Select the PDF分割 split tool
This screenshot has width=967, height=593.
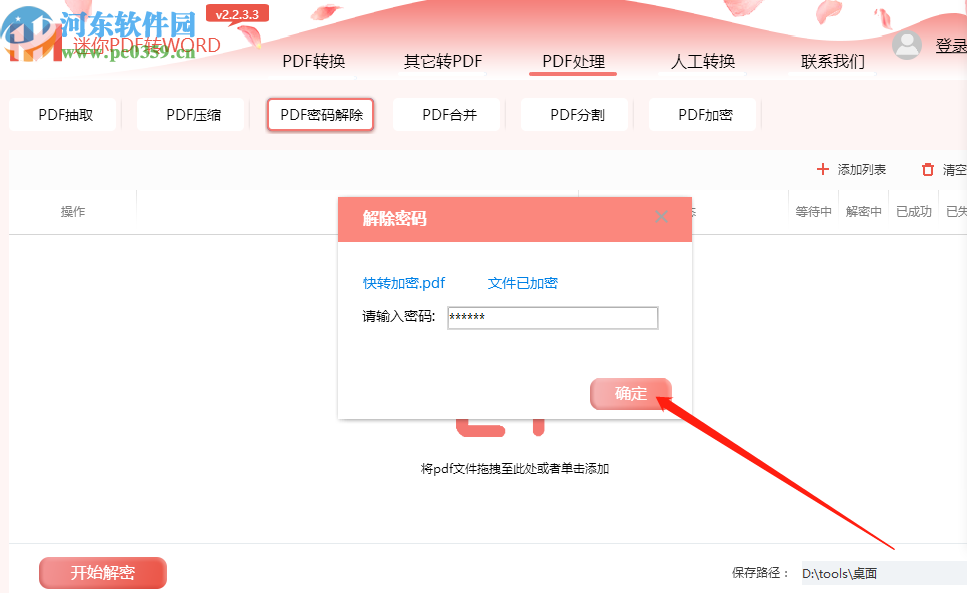pos(575,114)
